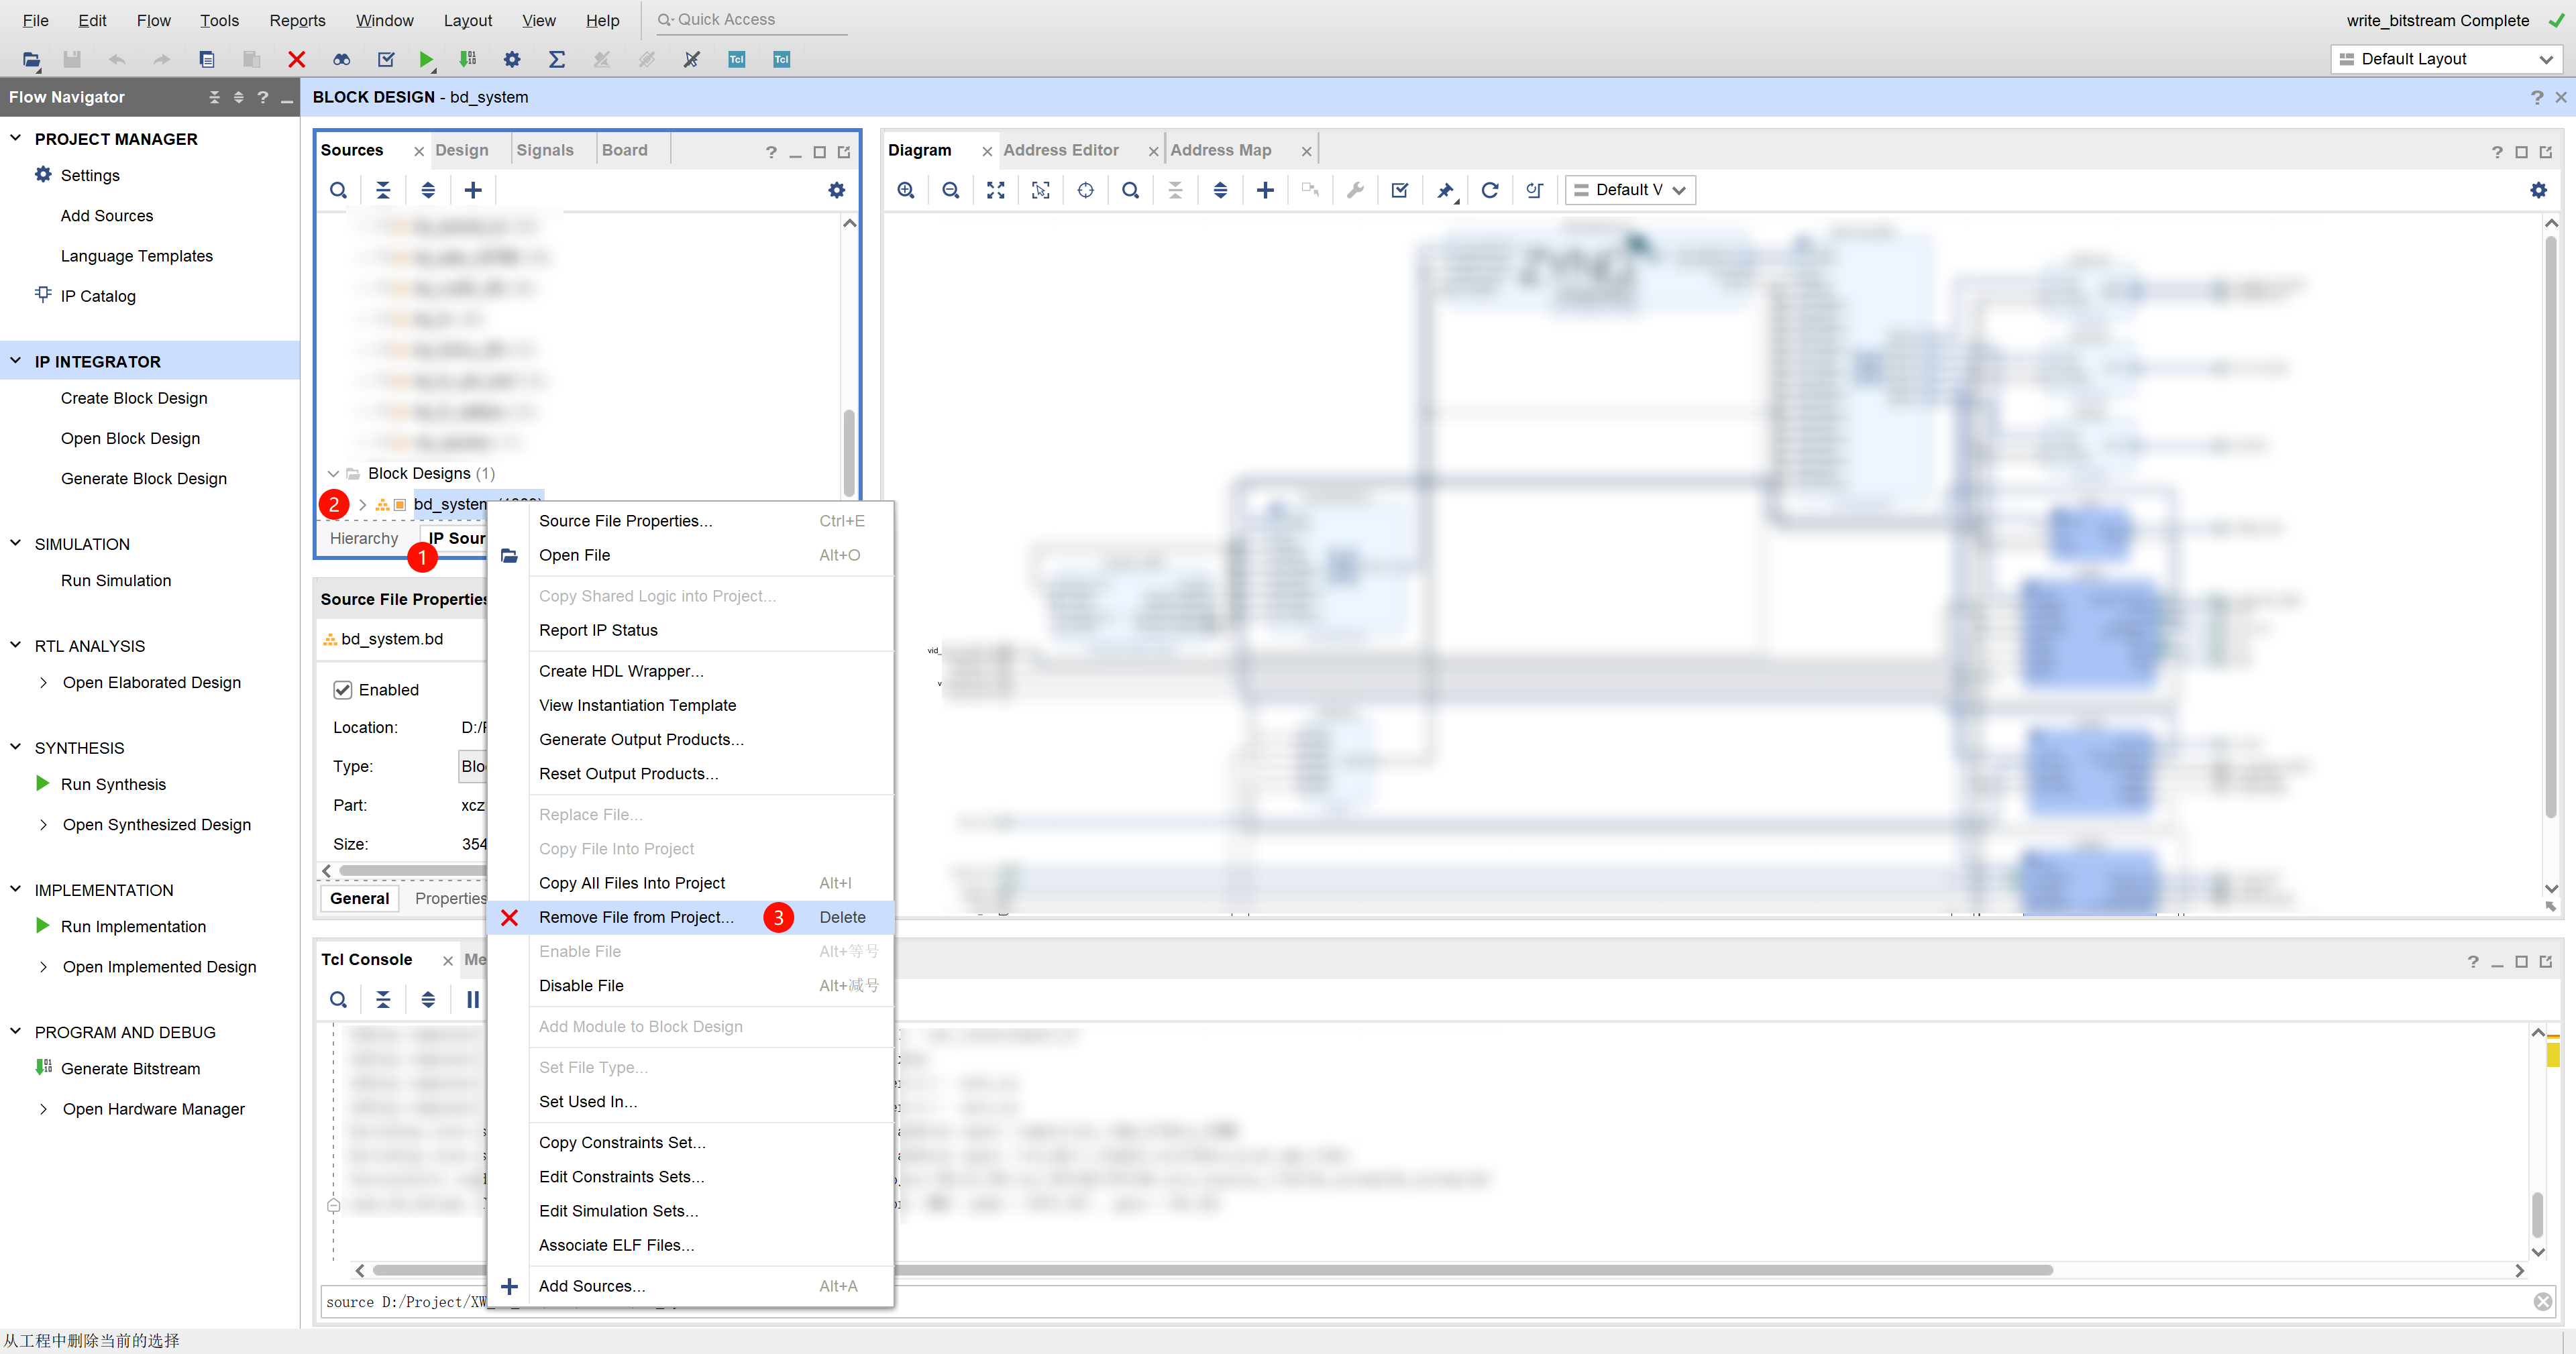The image size is (2576, 1354).
Task: Switch to the Address Editor tab
Action: point(1061,150)
